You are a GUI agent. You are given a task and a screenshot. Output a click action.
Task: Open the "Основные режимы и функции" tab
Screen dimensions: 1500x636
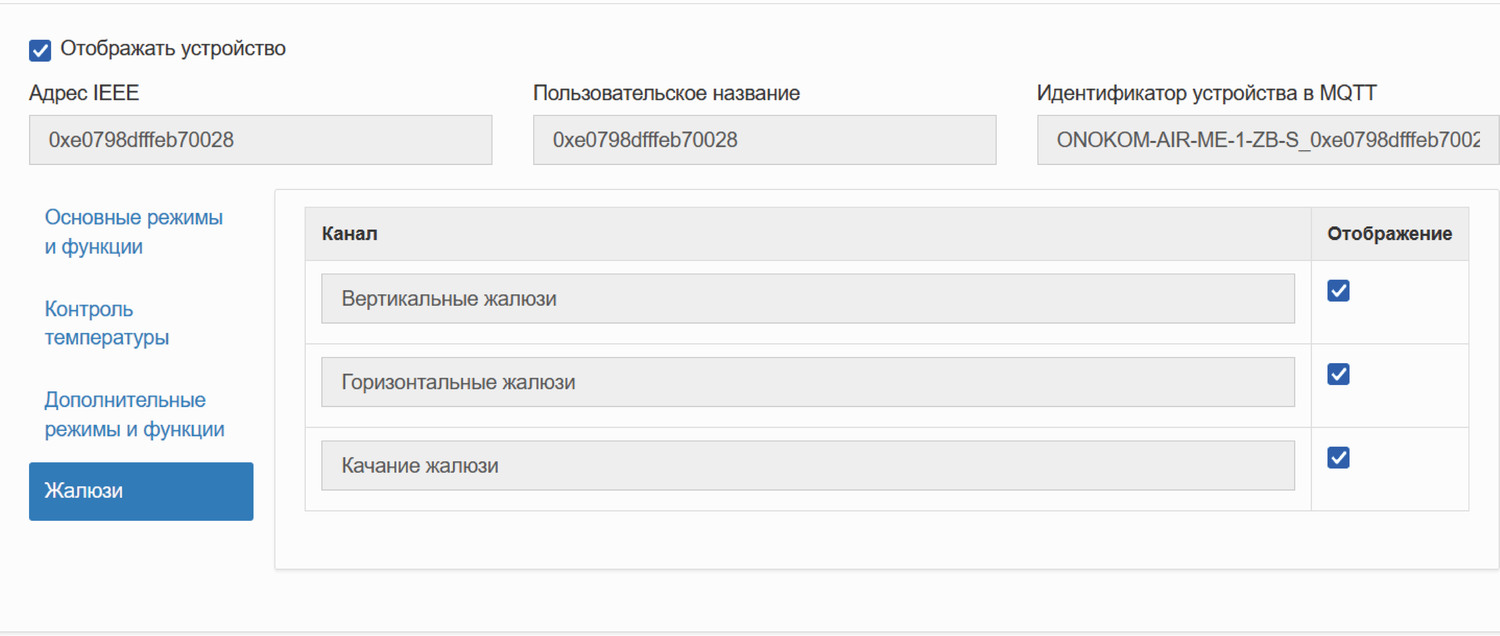click(x=133, y=232)
